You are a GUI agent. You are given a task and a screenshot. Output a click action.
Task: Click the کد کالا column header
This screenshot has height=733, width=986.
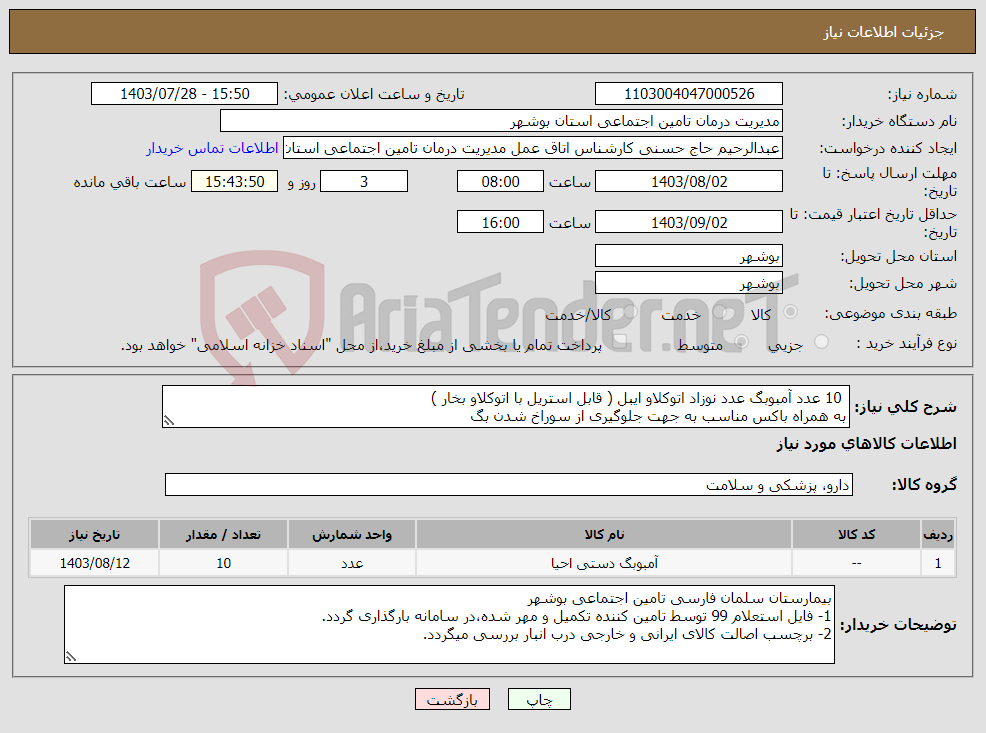click(x=856, y=534)
